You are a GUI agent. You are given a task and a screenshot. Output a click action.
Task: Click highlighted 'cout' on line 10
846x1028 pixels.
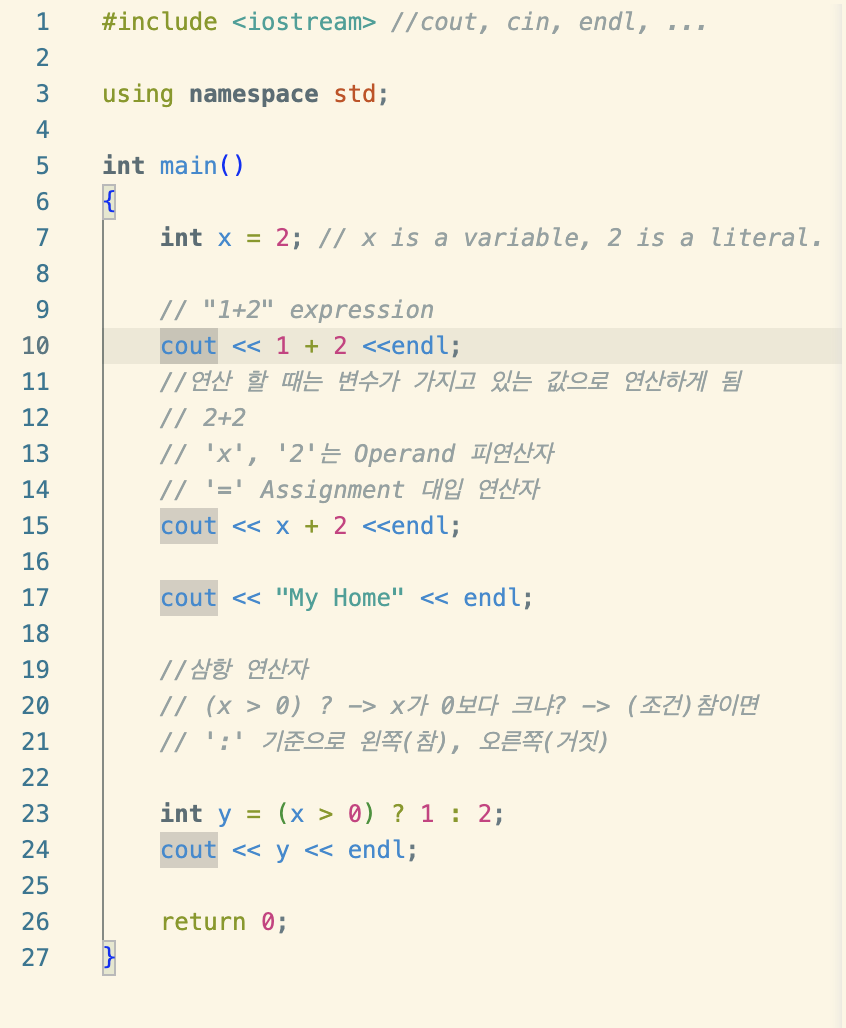point(189,346)
